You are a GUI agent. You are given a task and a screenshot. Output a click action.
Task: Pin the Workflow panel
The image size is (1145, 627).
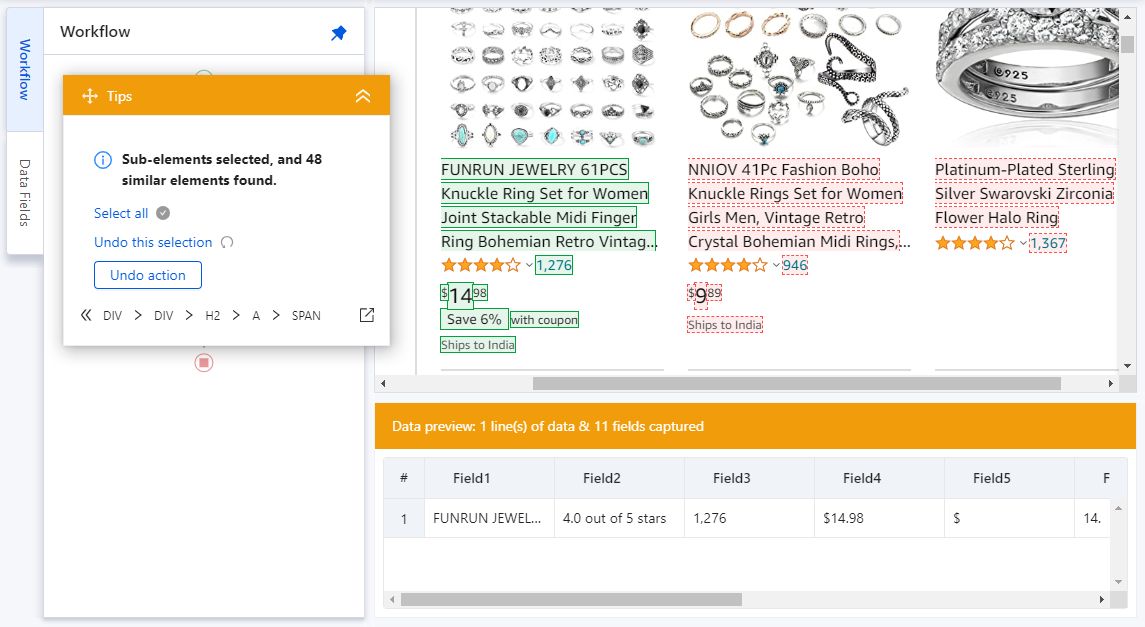pyautogui.click(x=338, y=33)
